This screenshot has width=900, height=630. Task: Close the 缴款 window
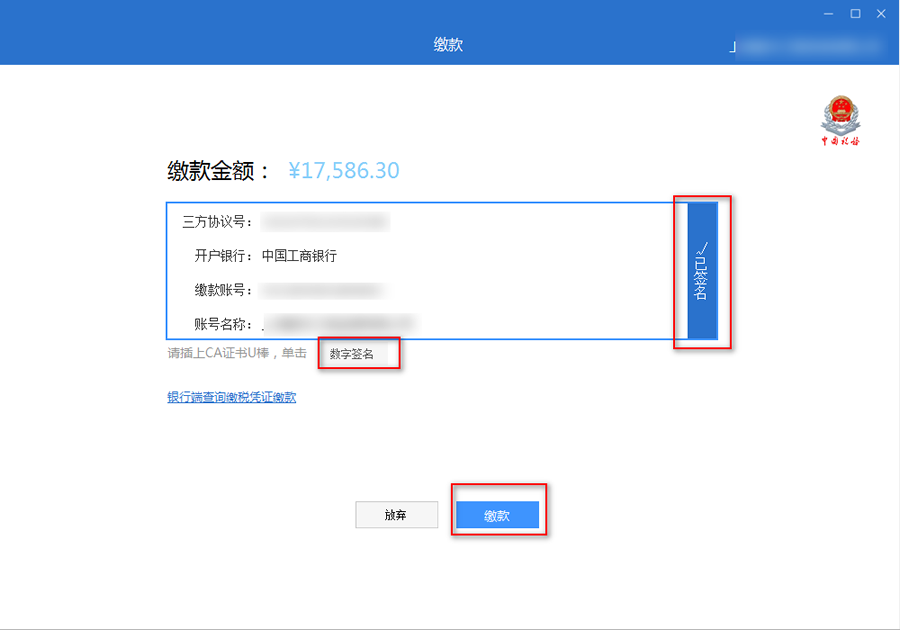(x=881, y=13)
